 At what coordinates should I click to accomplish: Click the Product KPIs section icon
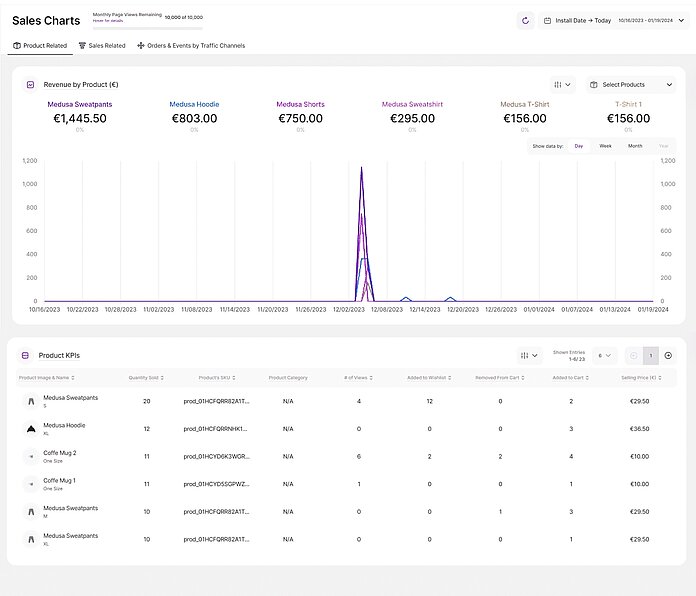coord(26,355)
